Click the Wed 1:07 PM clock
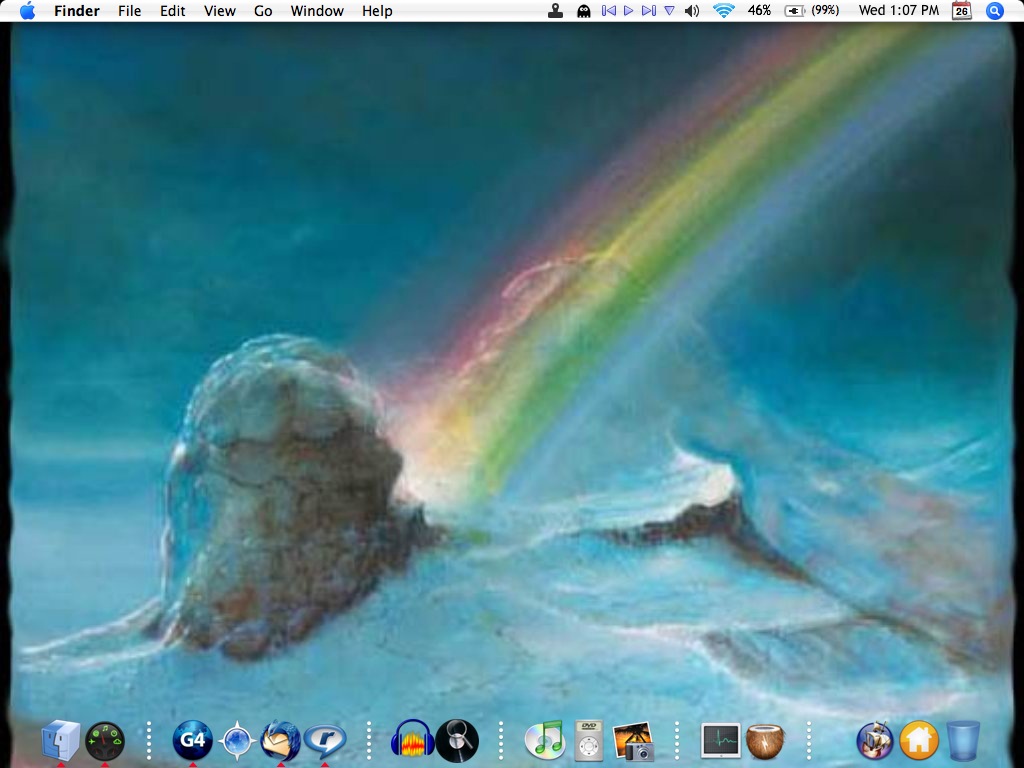1024x768 pixels. (x=899, y=10)
